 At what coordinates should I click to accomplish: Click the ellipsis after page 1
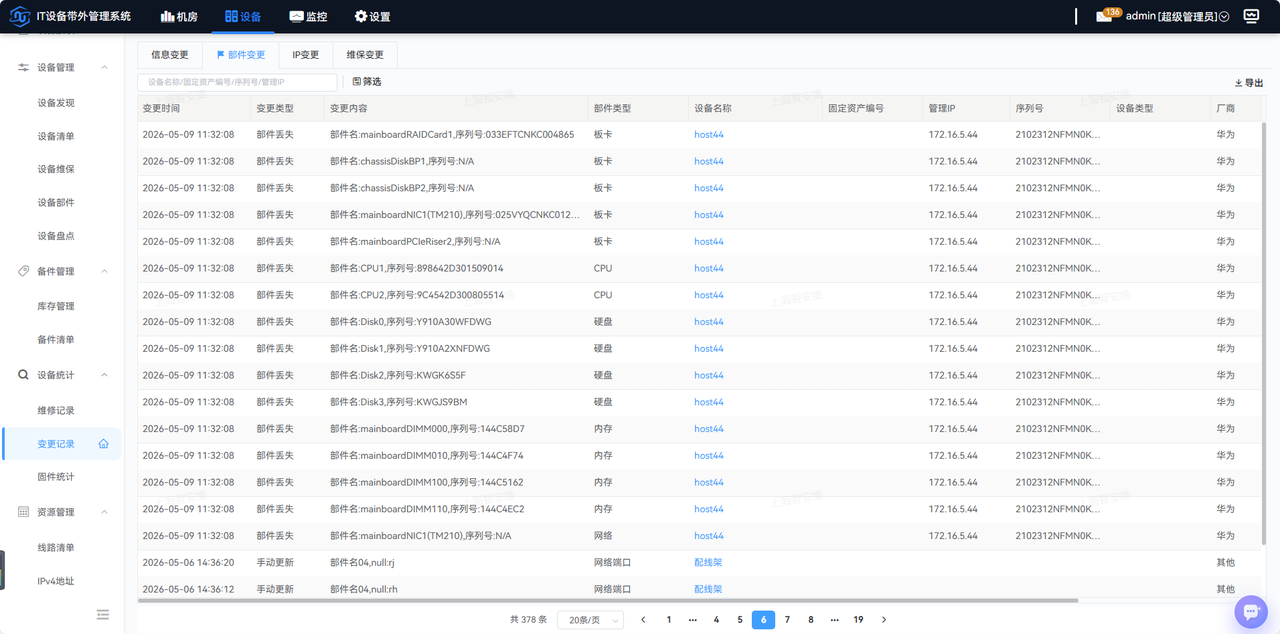point(692,620)
